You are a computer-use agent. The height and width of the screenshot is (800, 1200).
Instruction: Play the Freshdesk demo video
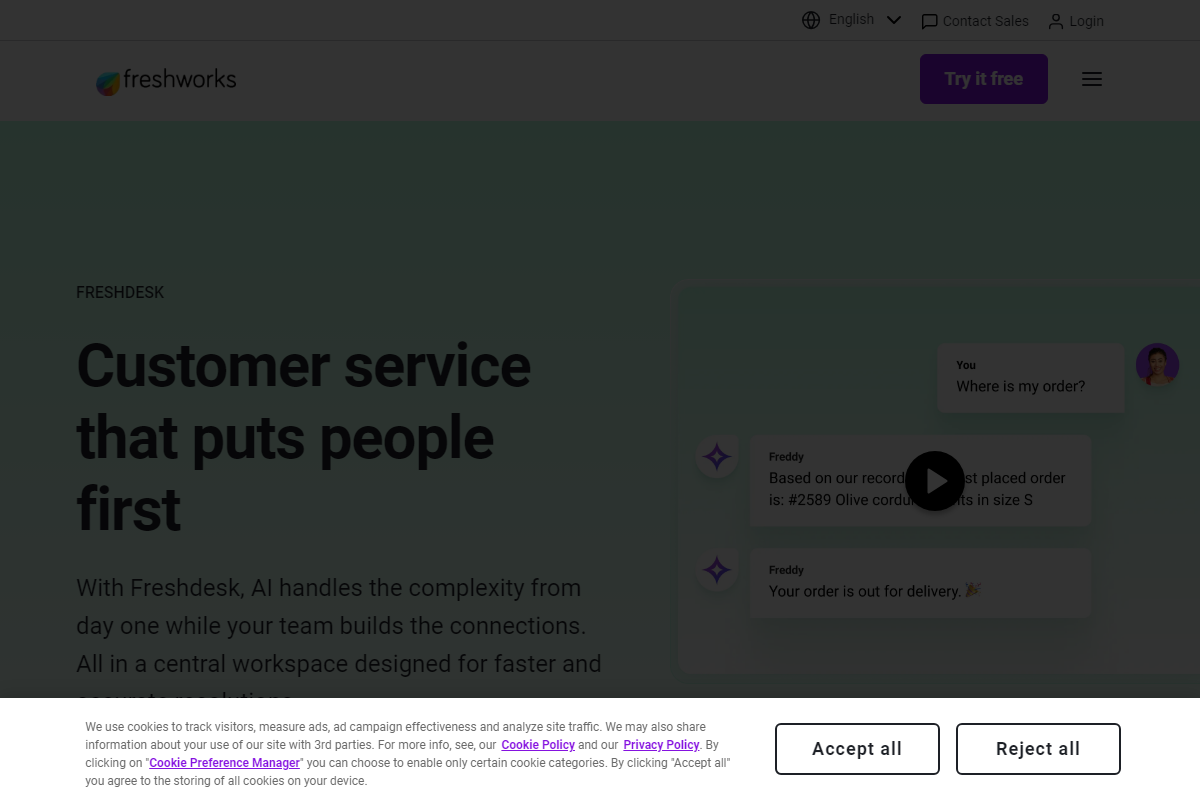coord(935,481)
